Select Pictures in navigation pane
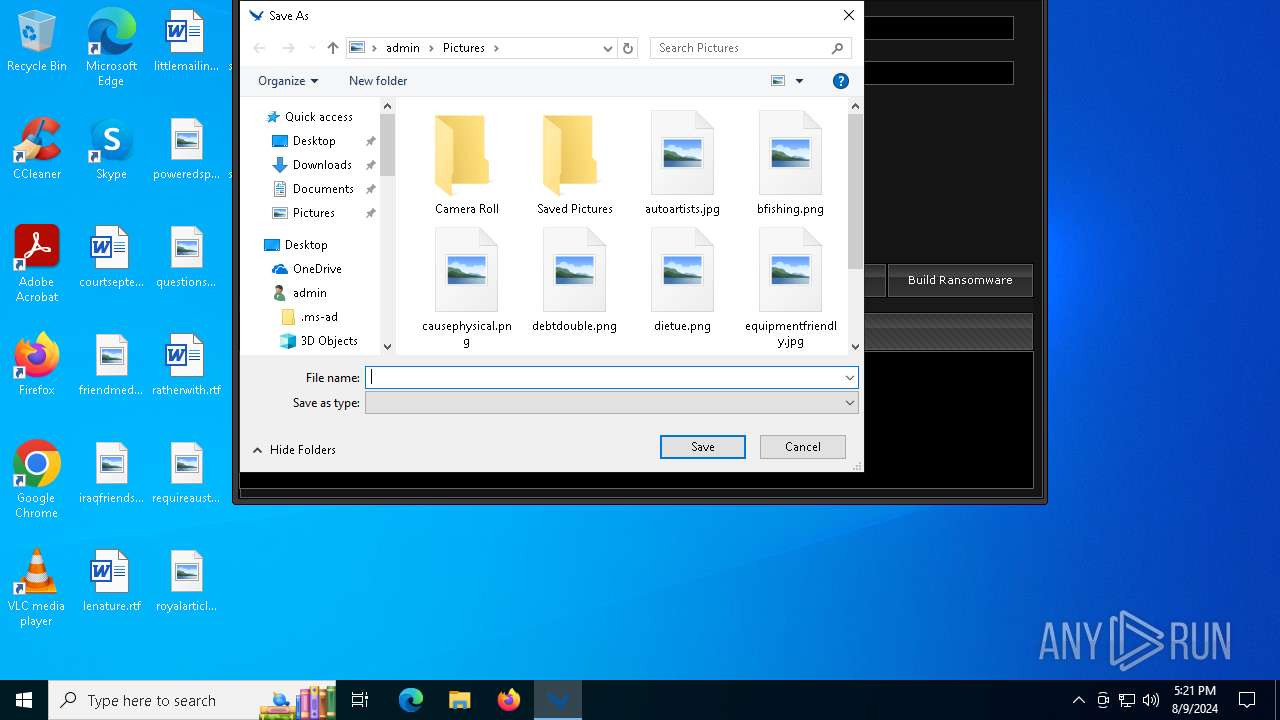 [304, 213]
